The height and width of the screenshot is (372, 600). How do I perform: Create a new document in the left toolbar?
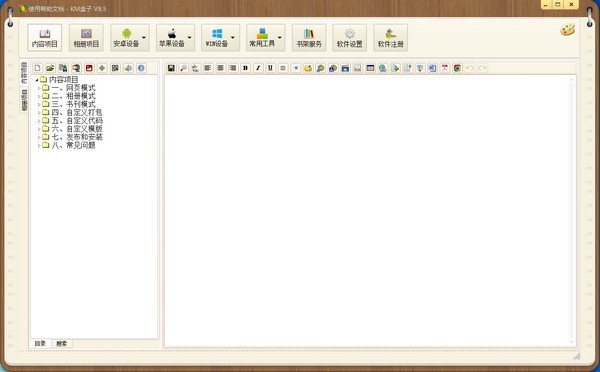(38, 68)
